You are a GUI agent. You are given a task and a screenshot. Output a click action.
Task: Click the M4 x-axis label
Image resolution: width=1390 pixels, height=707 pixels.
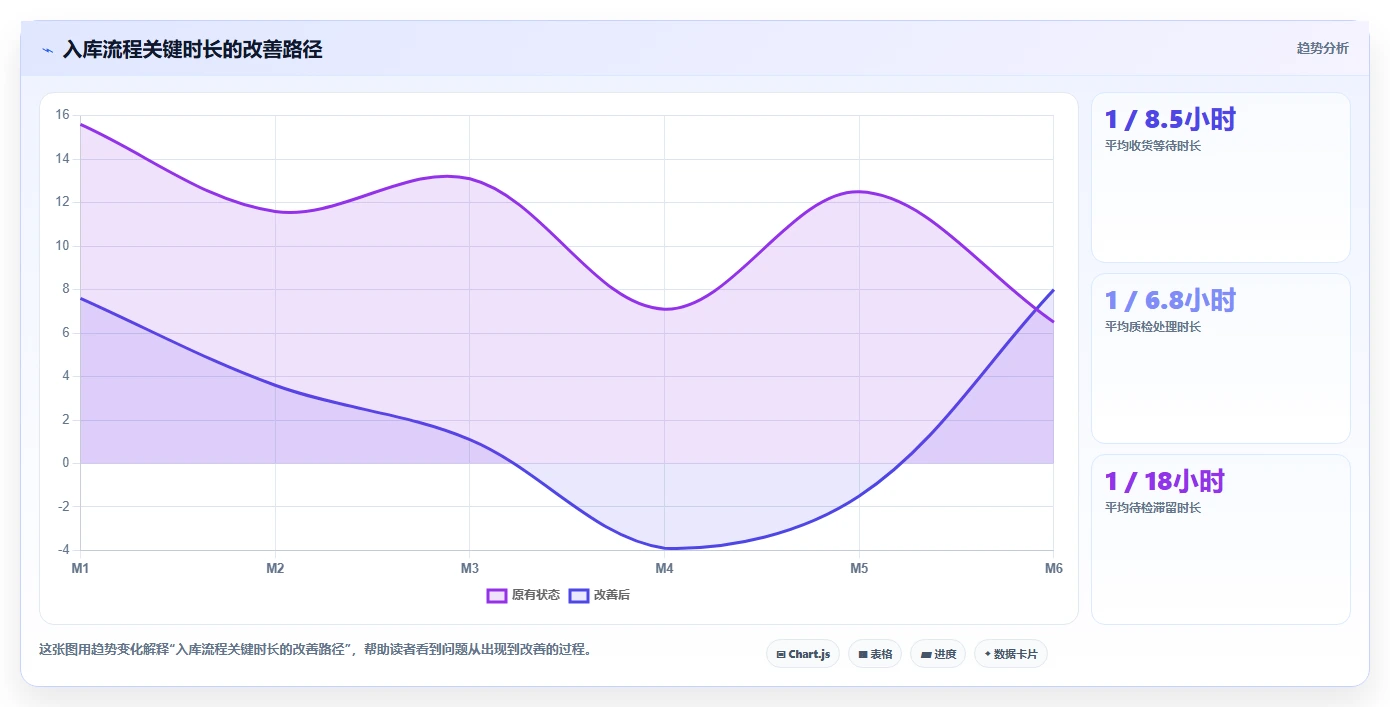664,568
